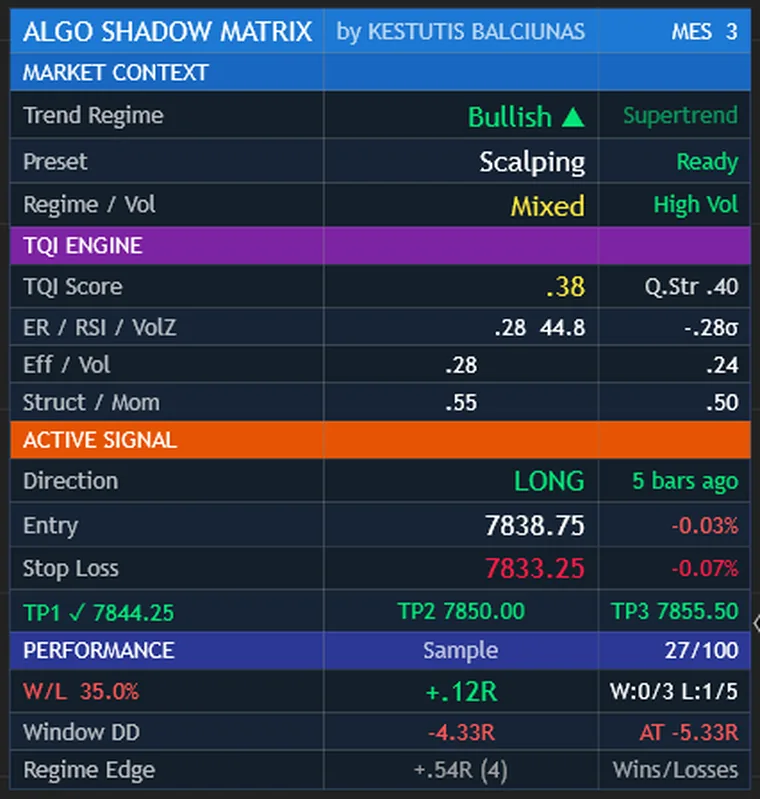Click the TP3 7855.50 target
760x799 pixels.
pyautogui.click(x=674, y=611)
